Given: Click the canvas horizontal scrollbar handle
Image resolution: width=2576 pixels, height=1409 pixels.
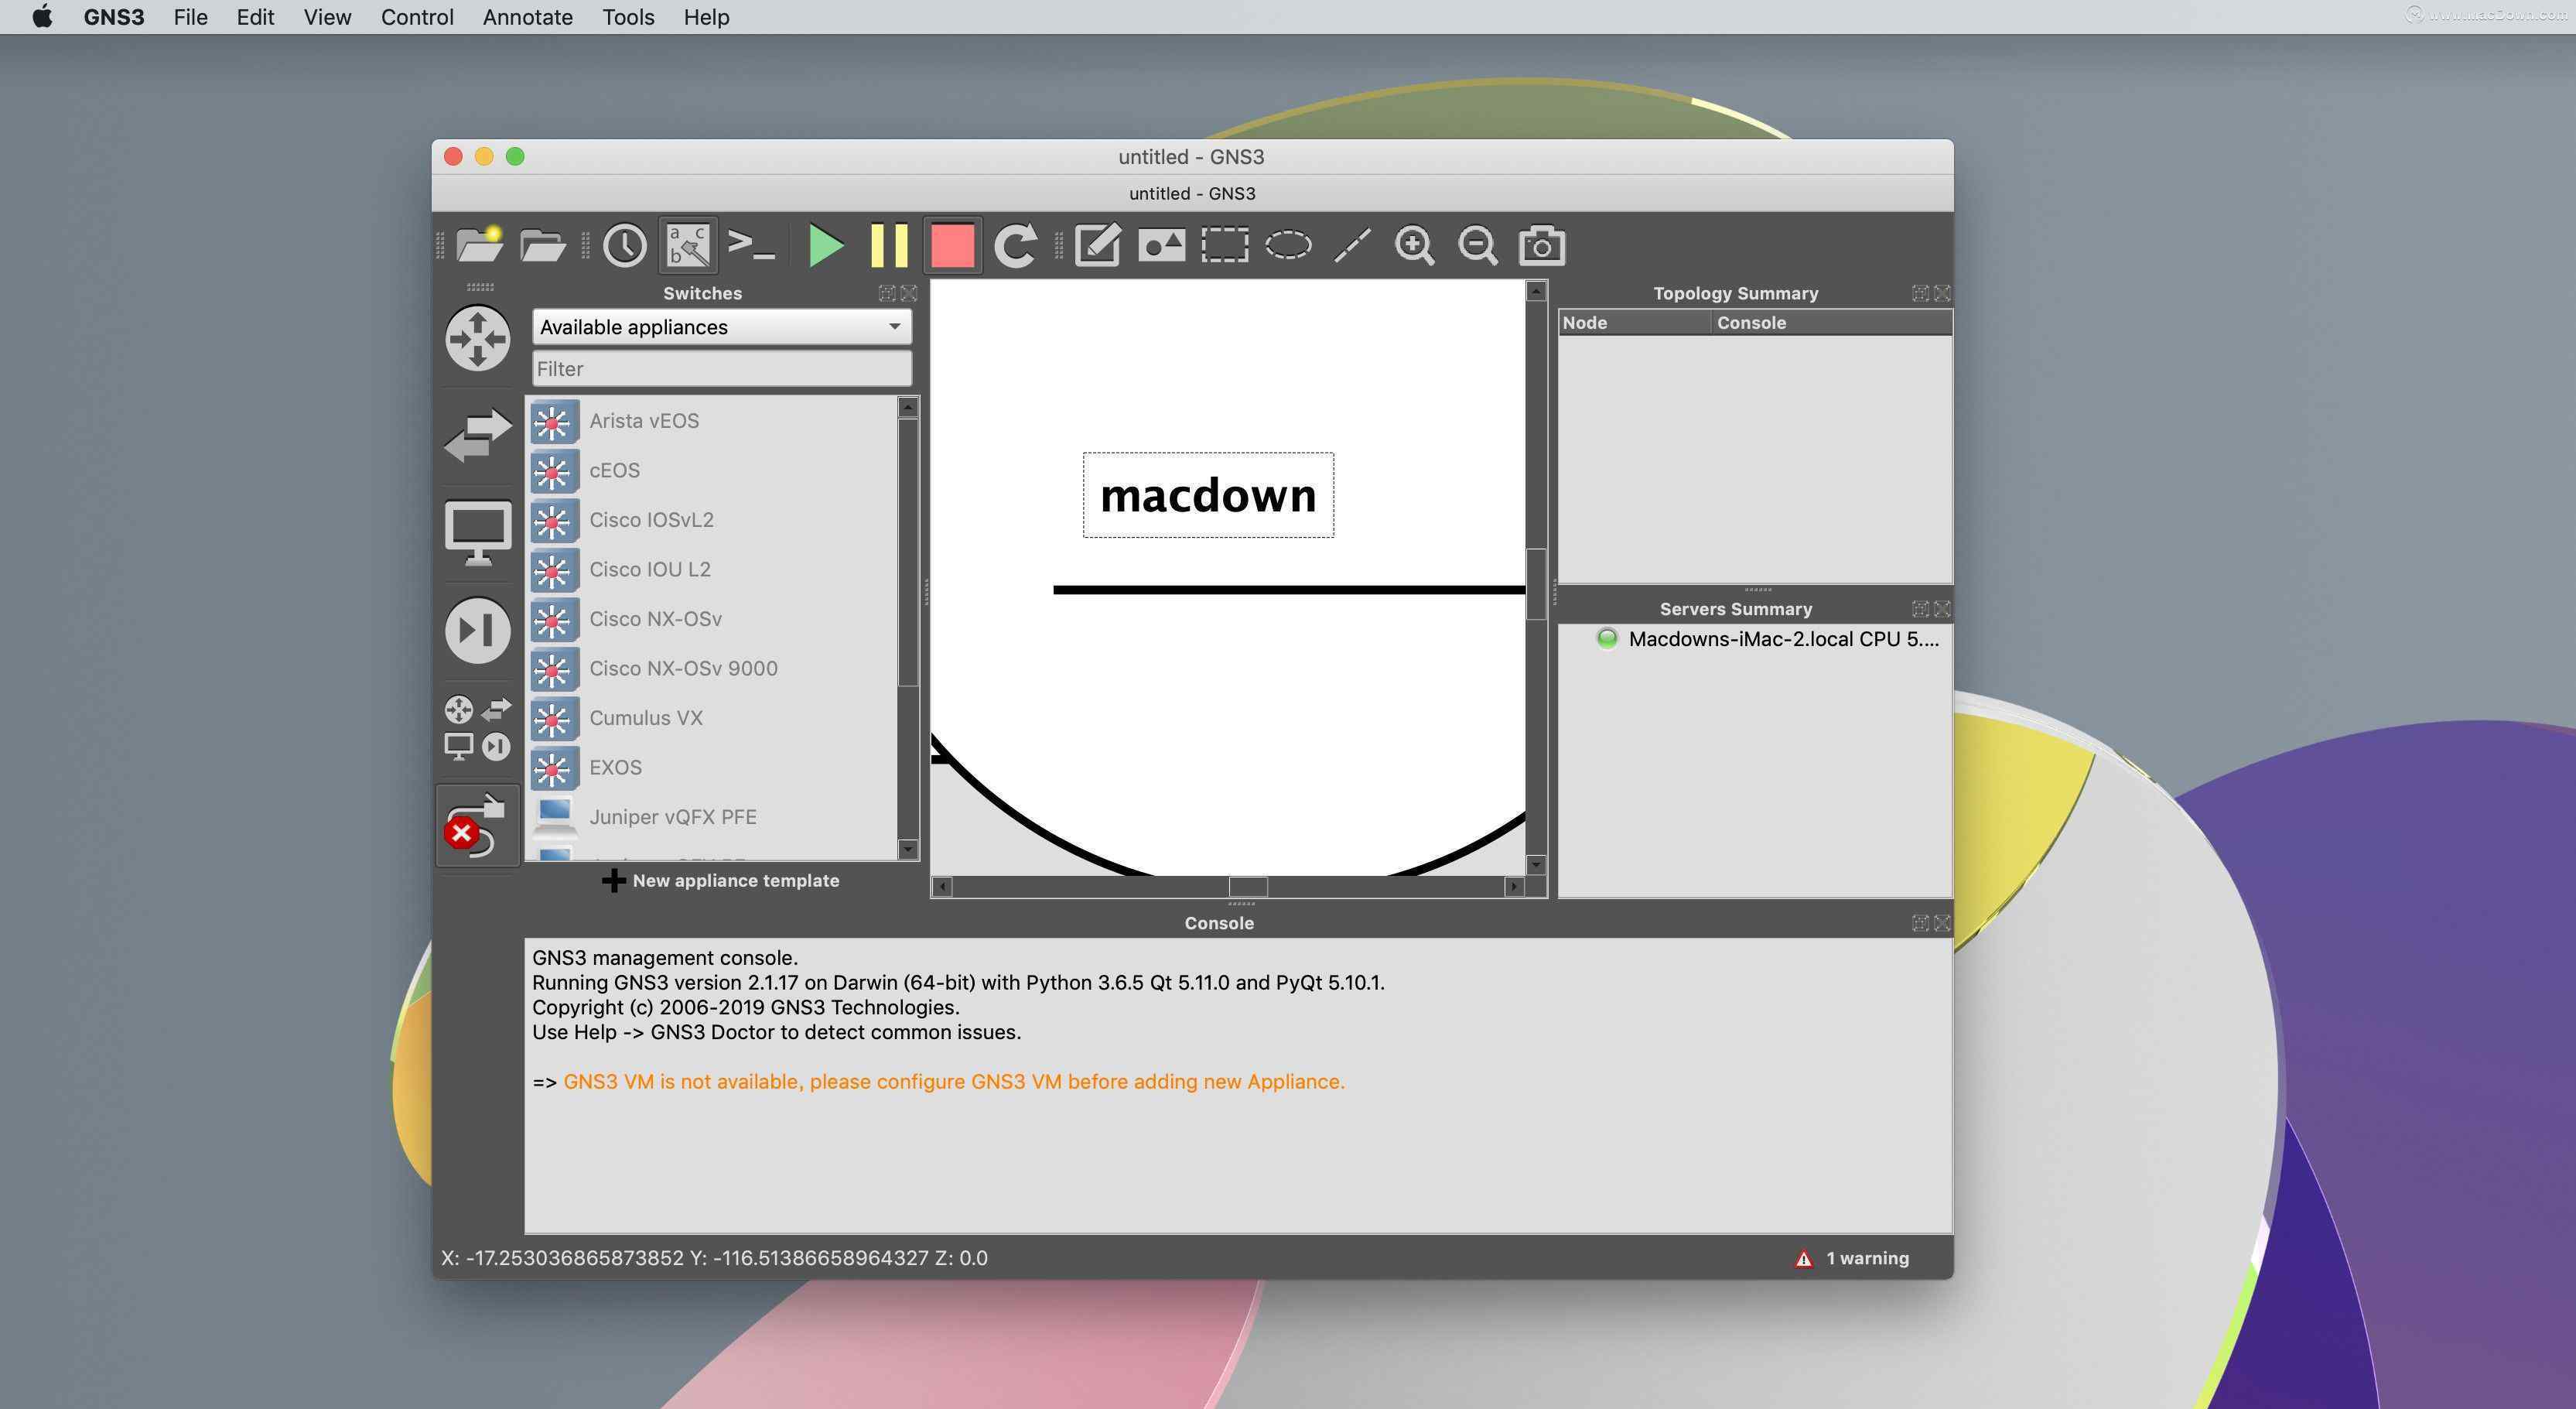Looking at the screenshot, I should tap(1248, 887).
